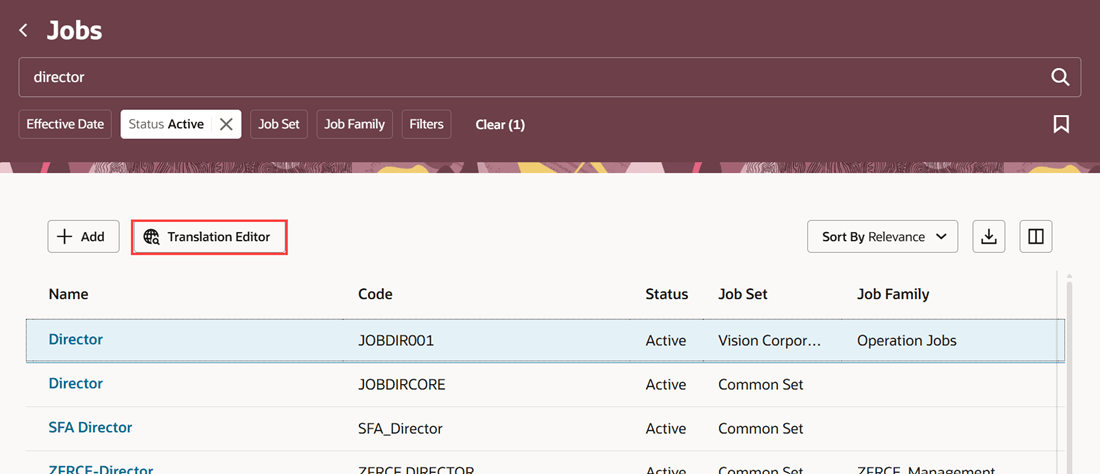Open the Status Active filter chip
This screenshot has width=1100, height=474.
(x=166, y=124)
